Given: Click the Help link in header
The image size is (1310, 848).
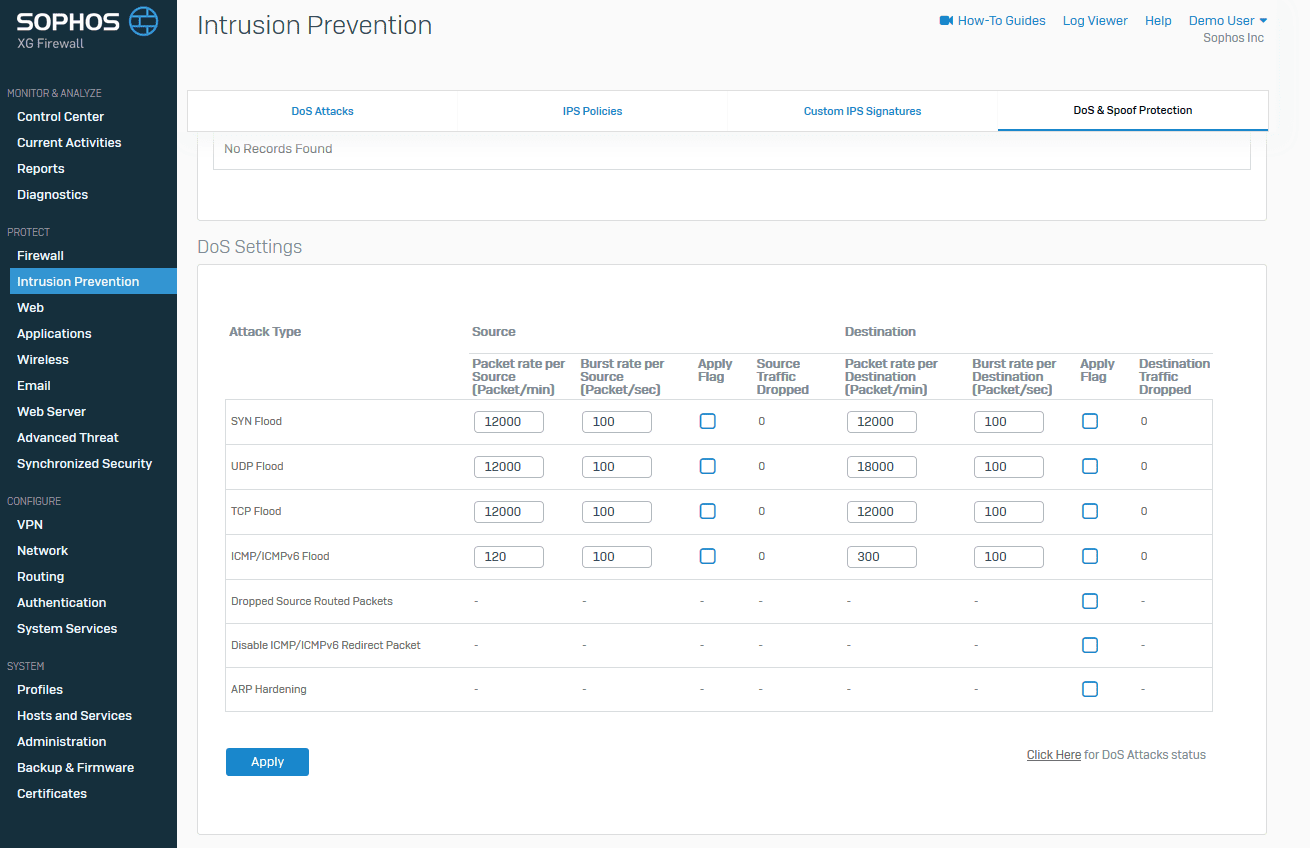Looking at the screenshot, I should (1158, 20).
